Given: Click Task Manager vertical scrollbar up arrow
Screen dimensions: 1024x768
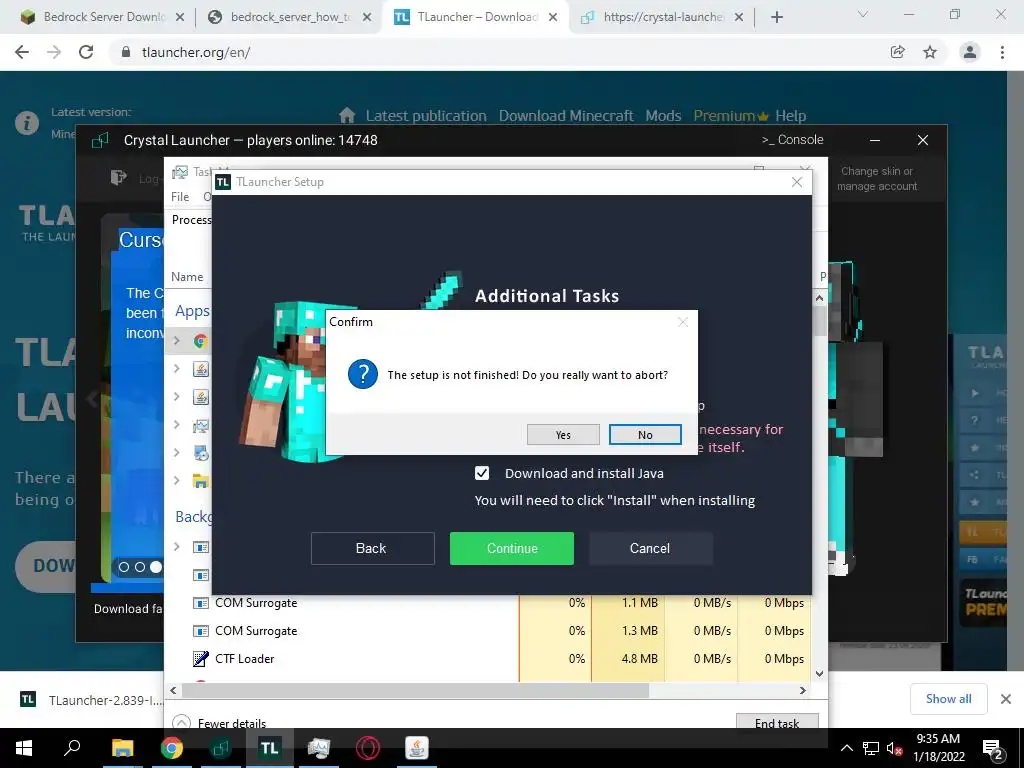Looking at the screenshot, I should pyautogui.click(x=820, y=298).
